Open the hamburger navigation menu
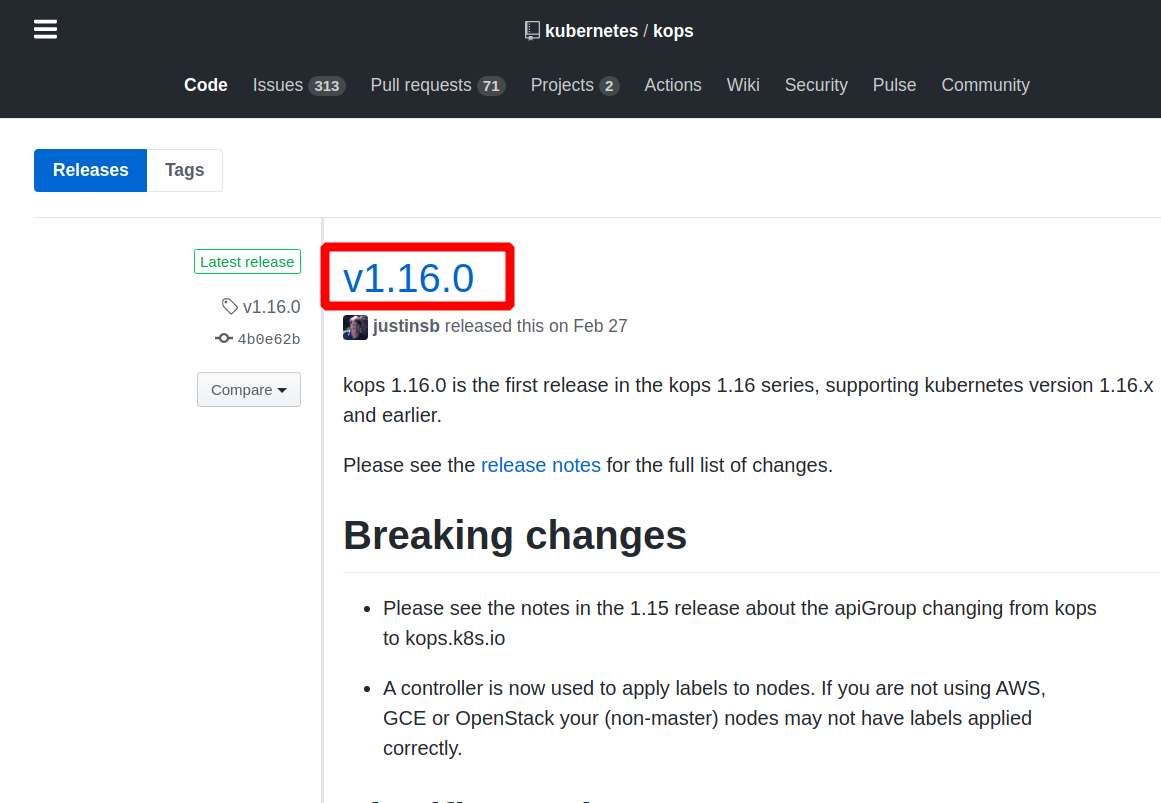The width and height of the screenshot is (1161, 803). pyautogui.click(x=45, y=30)
